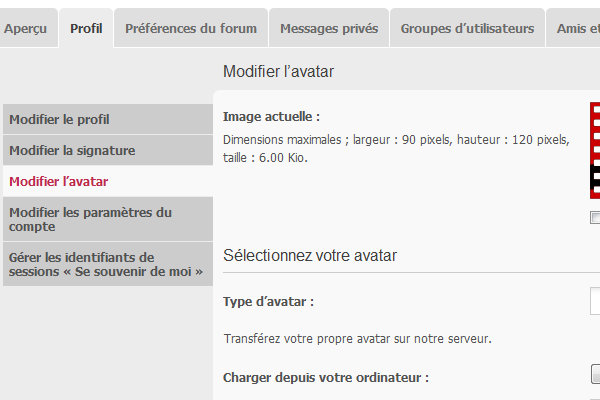
Task: Click the Sélectionnez votre avatar heading
Action: 310,256
